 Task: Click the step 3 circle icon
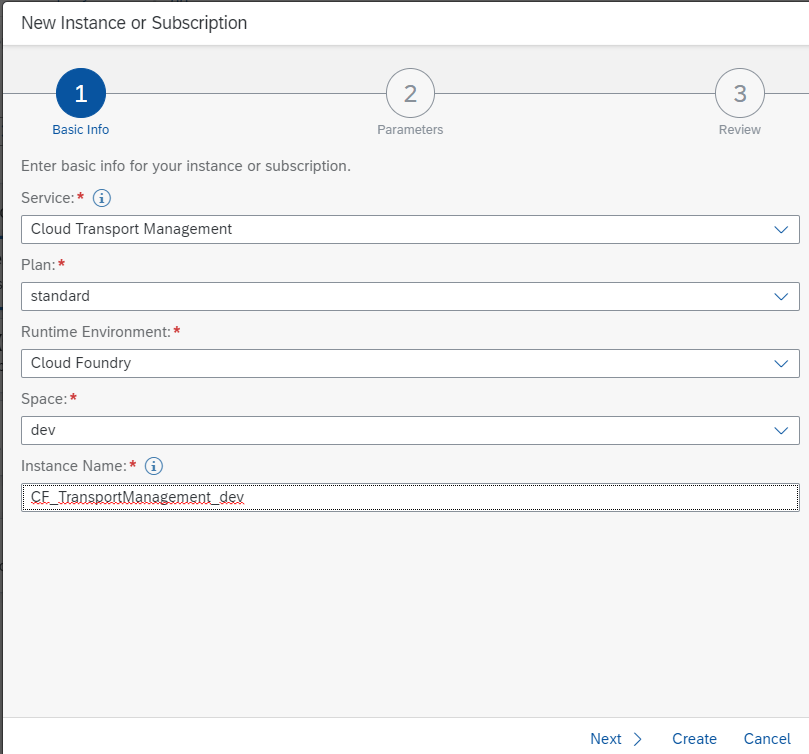coord(739,94)
